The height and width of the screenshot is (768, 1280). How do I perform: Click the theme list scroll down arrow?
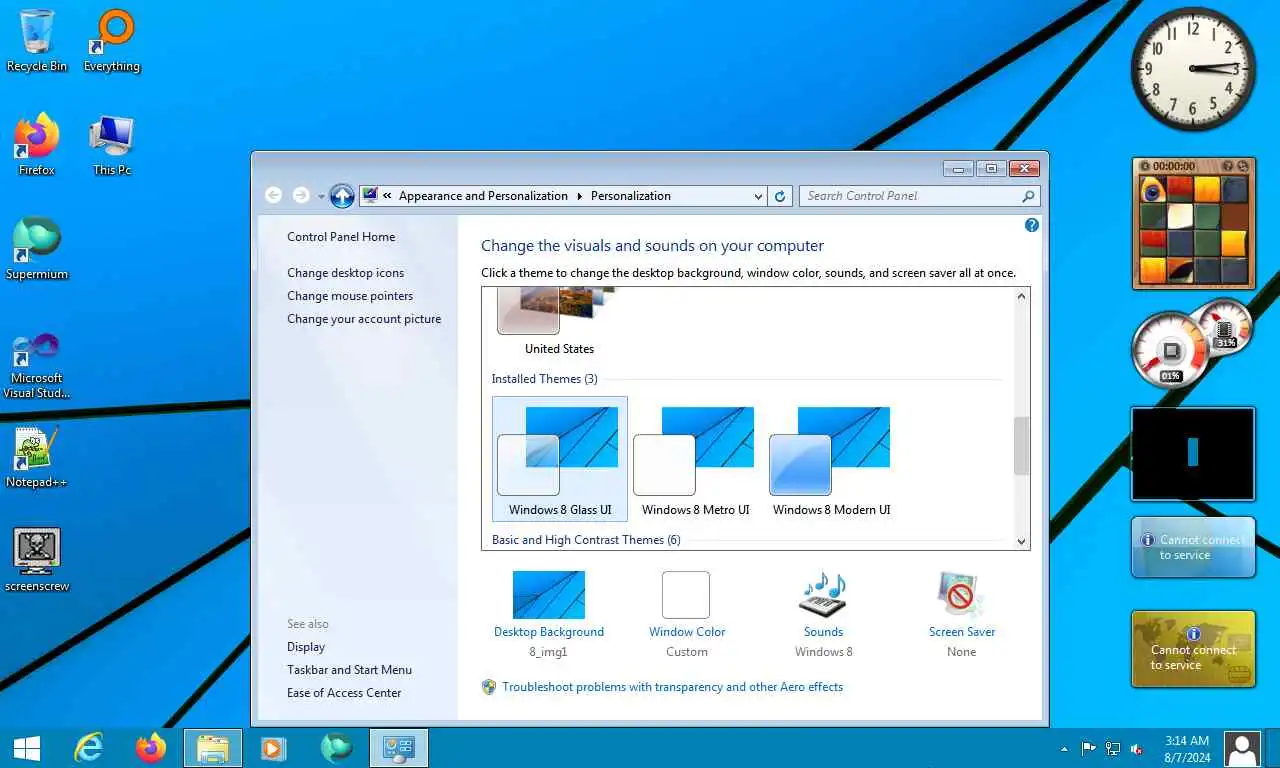click(1021, 542)
